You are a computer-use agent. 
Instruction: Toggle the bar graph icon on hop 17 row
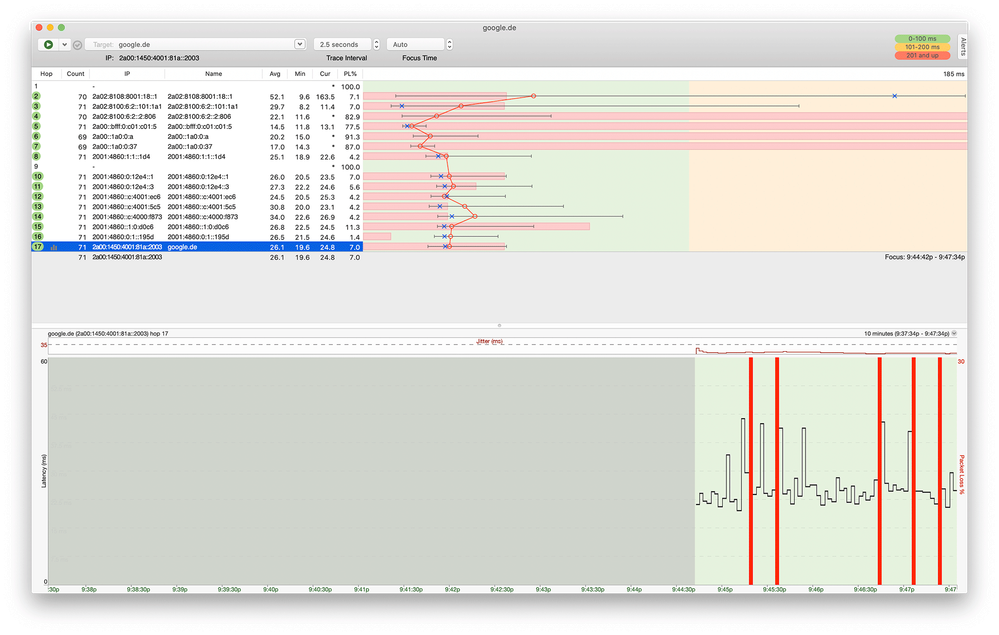point(53,246)
